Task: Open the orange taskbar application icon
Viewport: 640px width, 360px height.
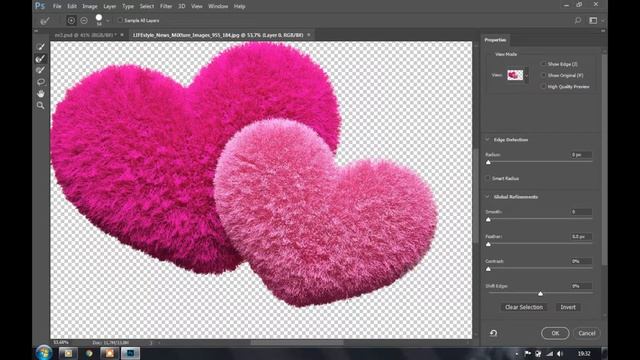Action: [x=110, y=353]
